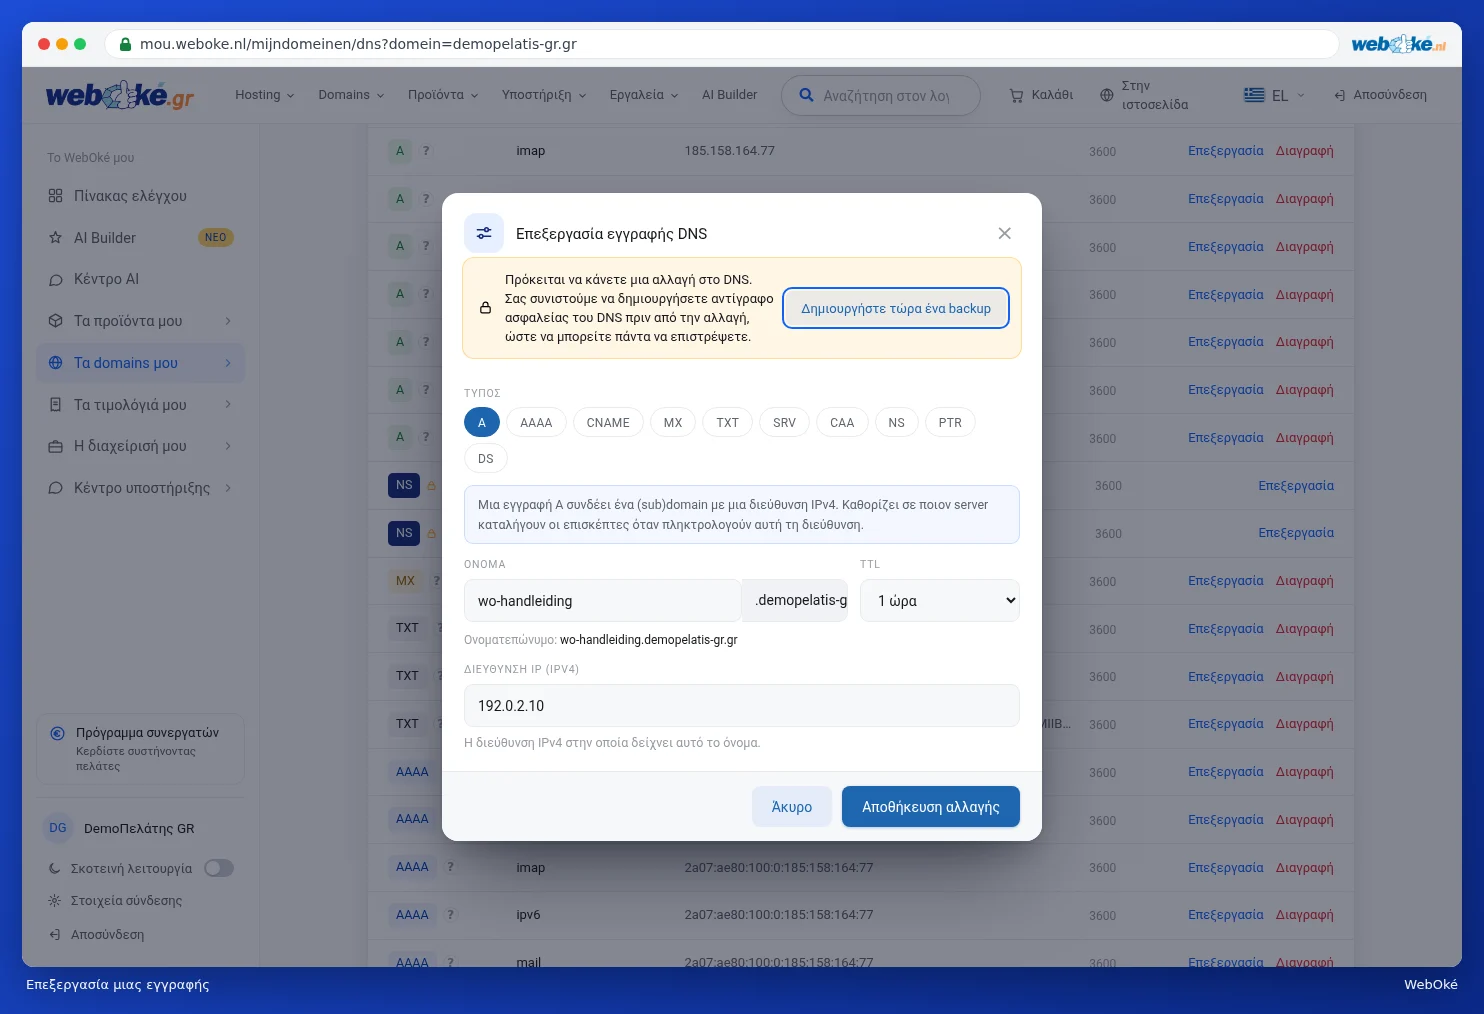Close the DNS edit dialog

click(1004, 233)
